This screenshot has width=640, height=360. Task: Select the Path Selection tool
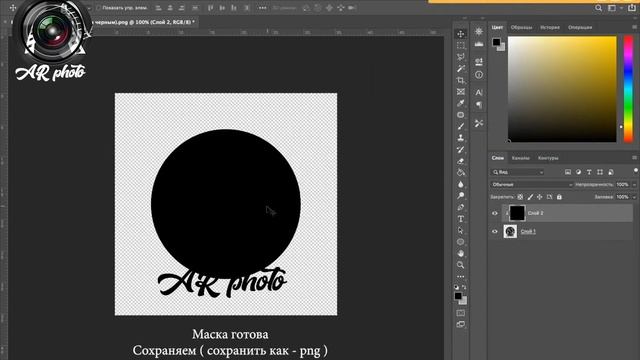pyautogui.click(x=461, y=230)
